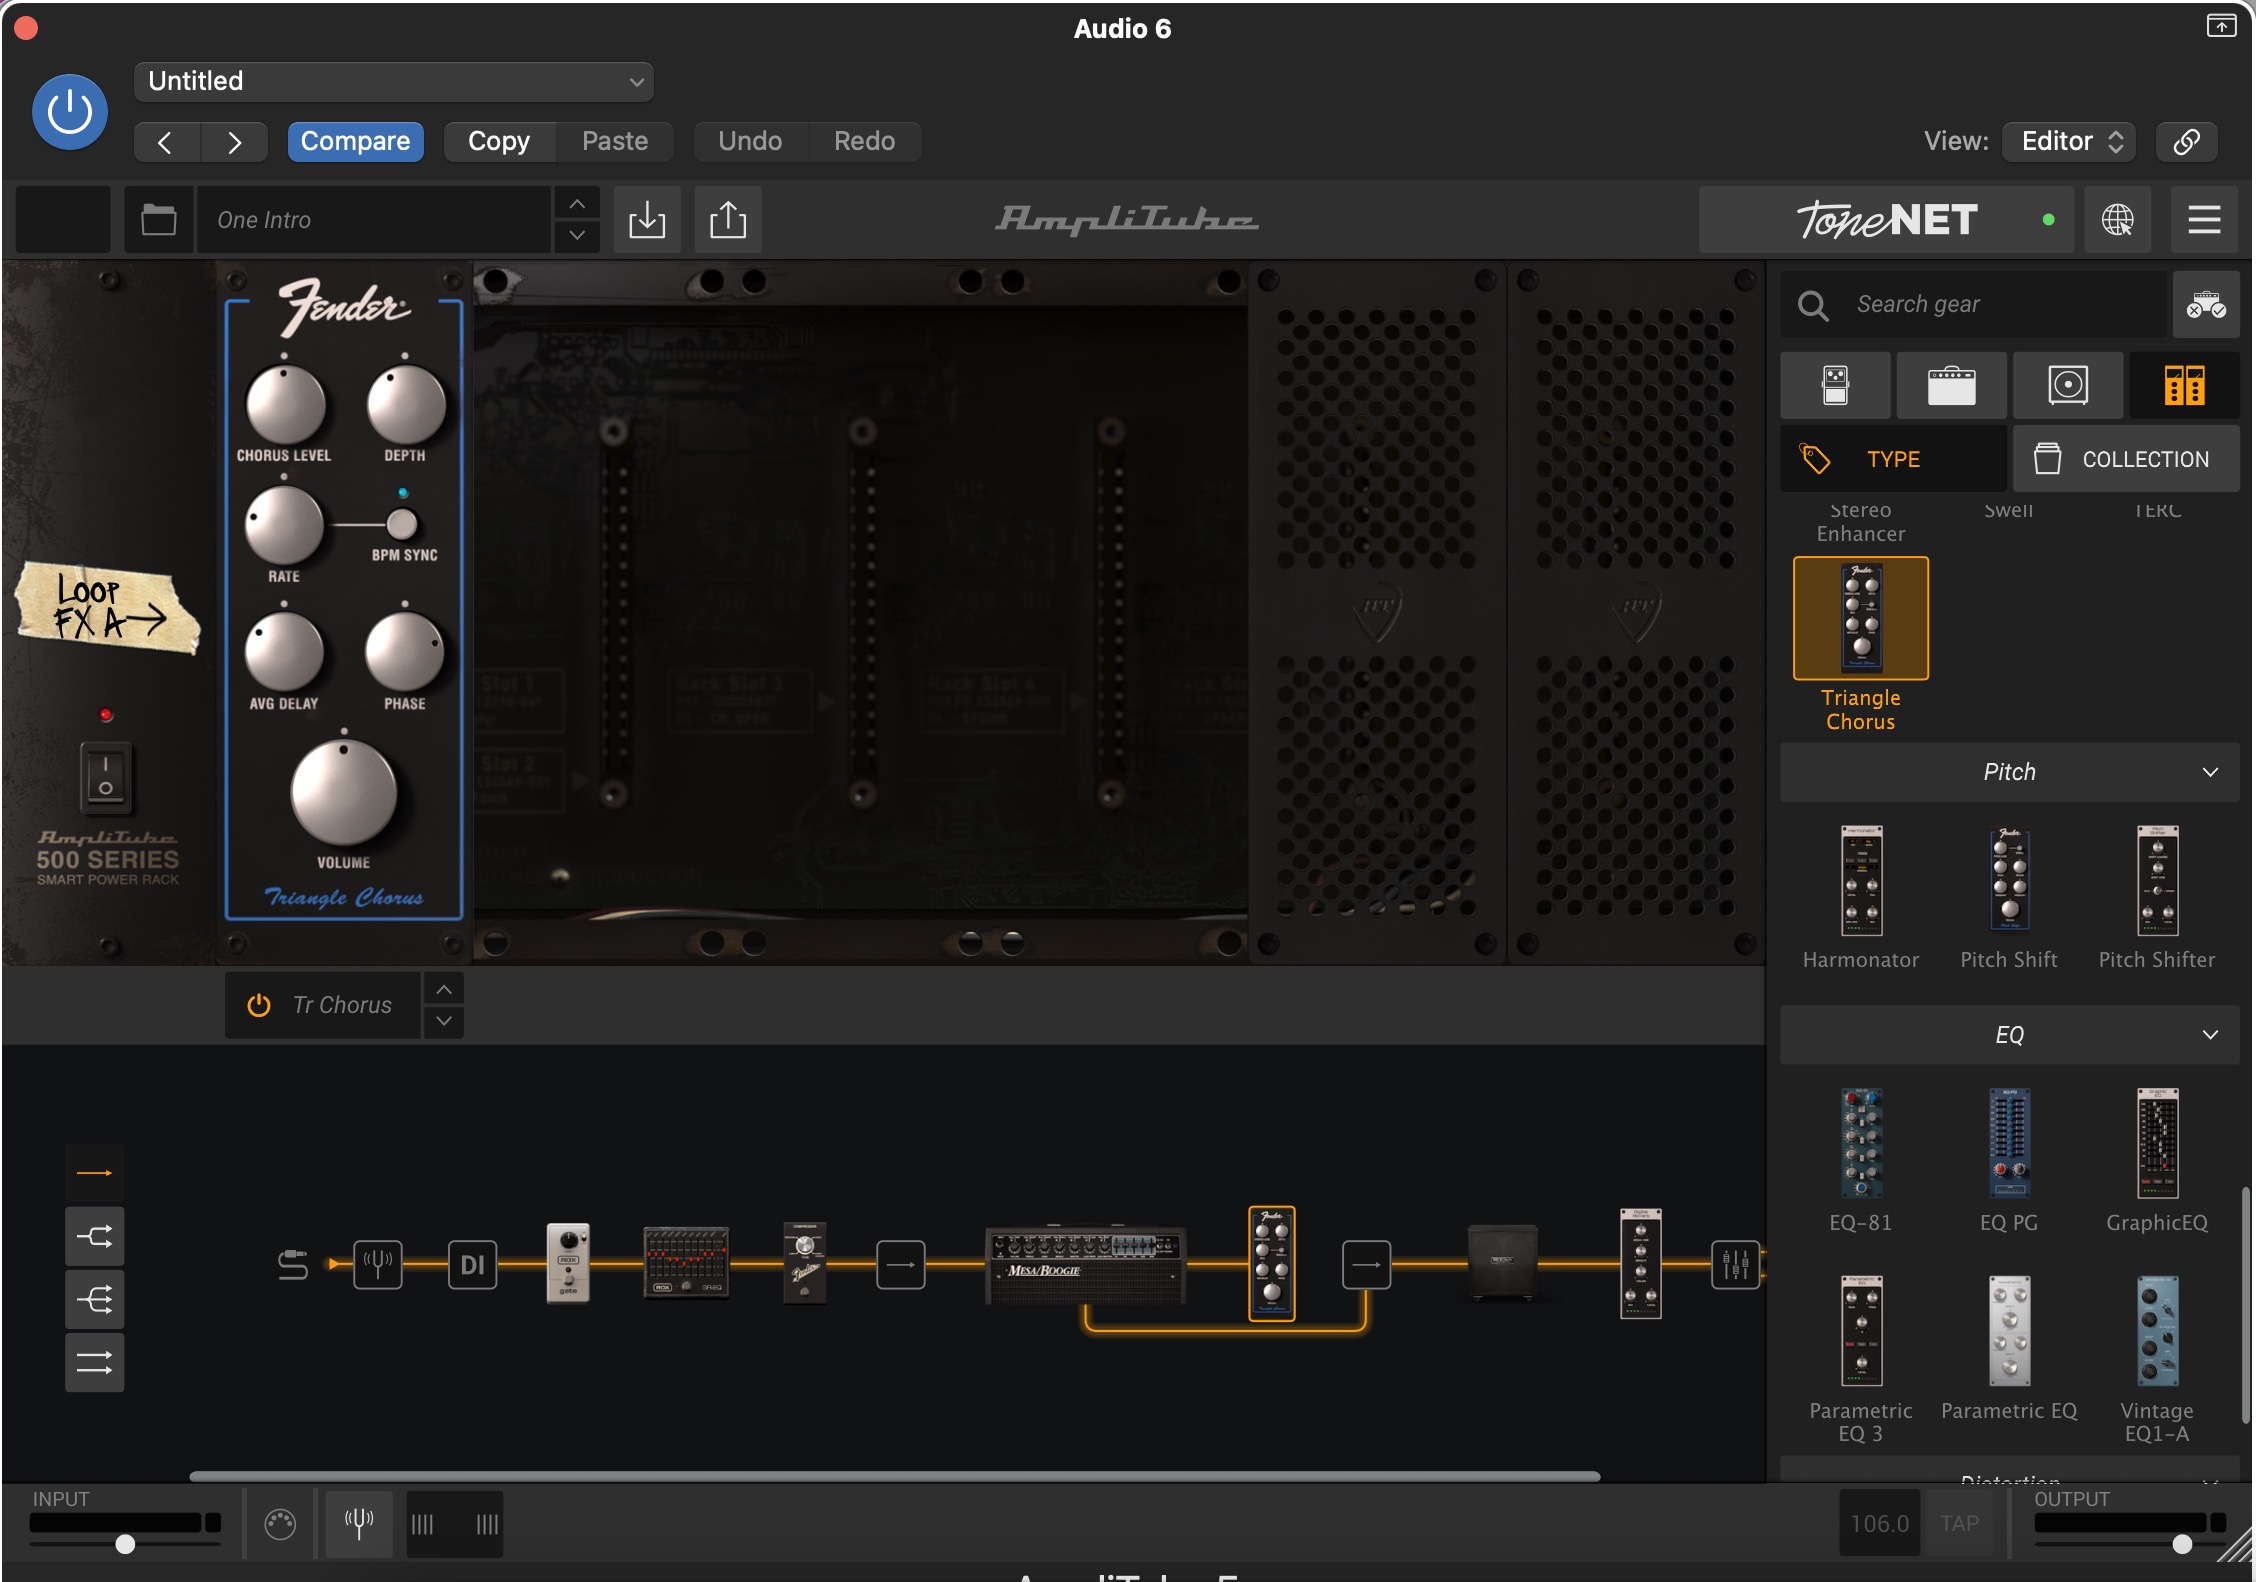The image size is (2256, 1582).
Task: Select the Harmonator rack unit
Action: [x=1861, y=881]
